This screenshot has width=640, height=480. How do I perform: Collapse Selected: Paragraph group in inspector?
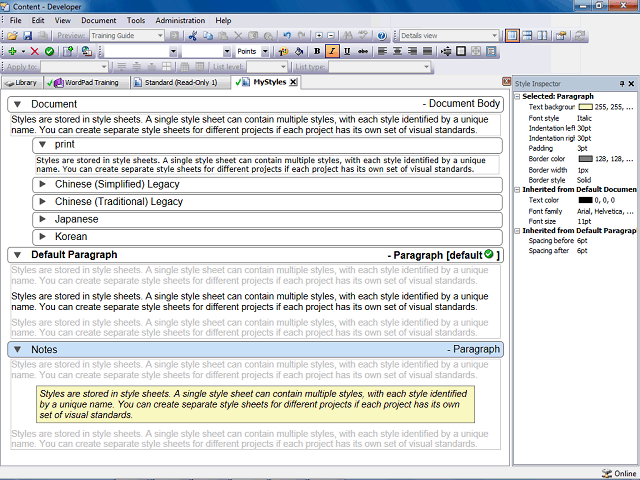click(x=517, y=97)
